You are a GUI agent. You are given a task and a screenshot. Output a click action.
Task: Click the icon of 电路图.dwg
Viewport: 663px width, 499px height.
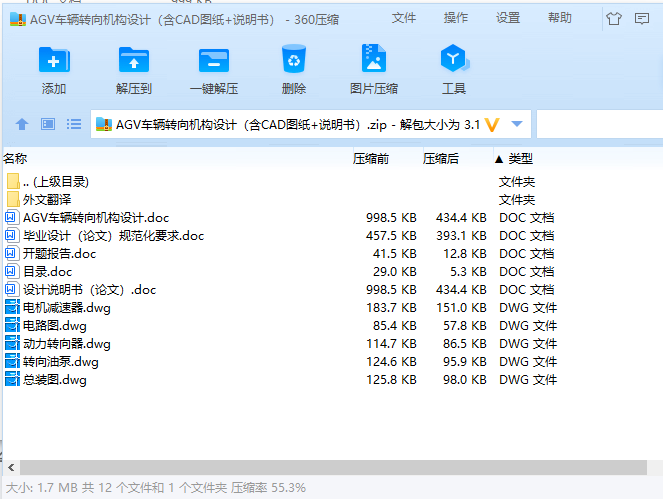tap(12, 325)
